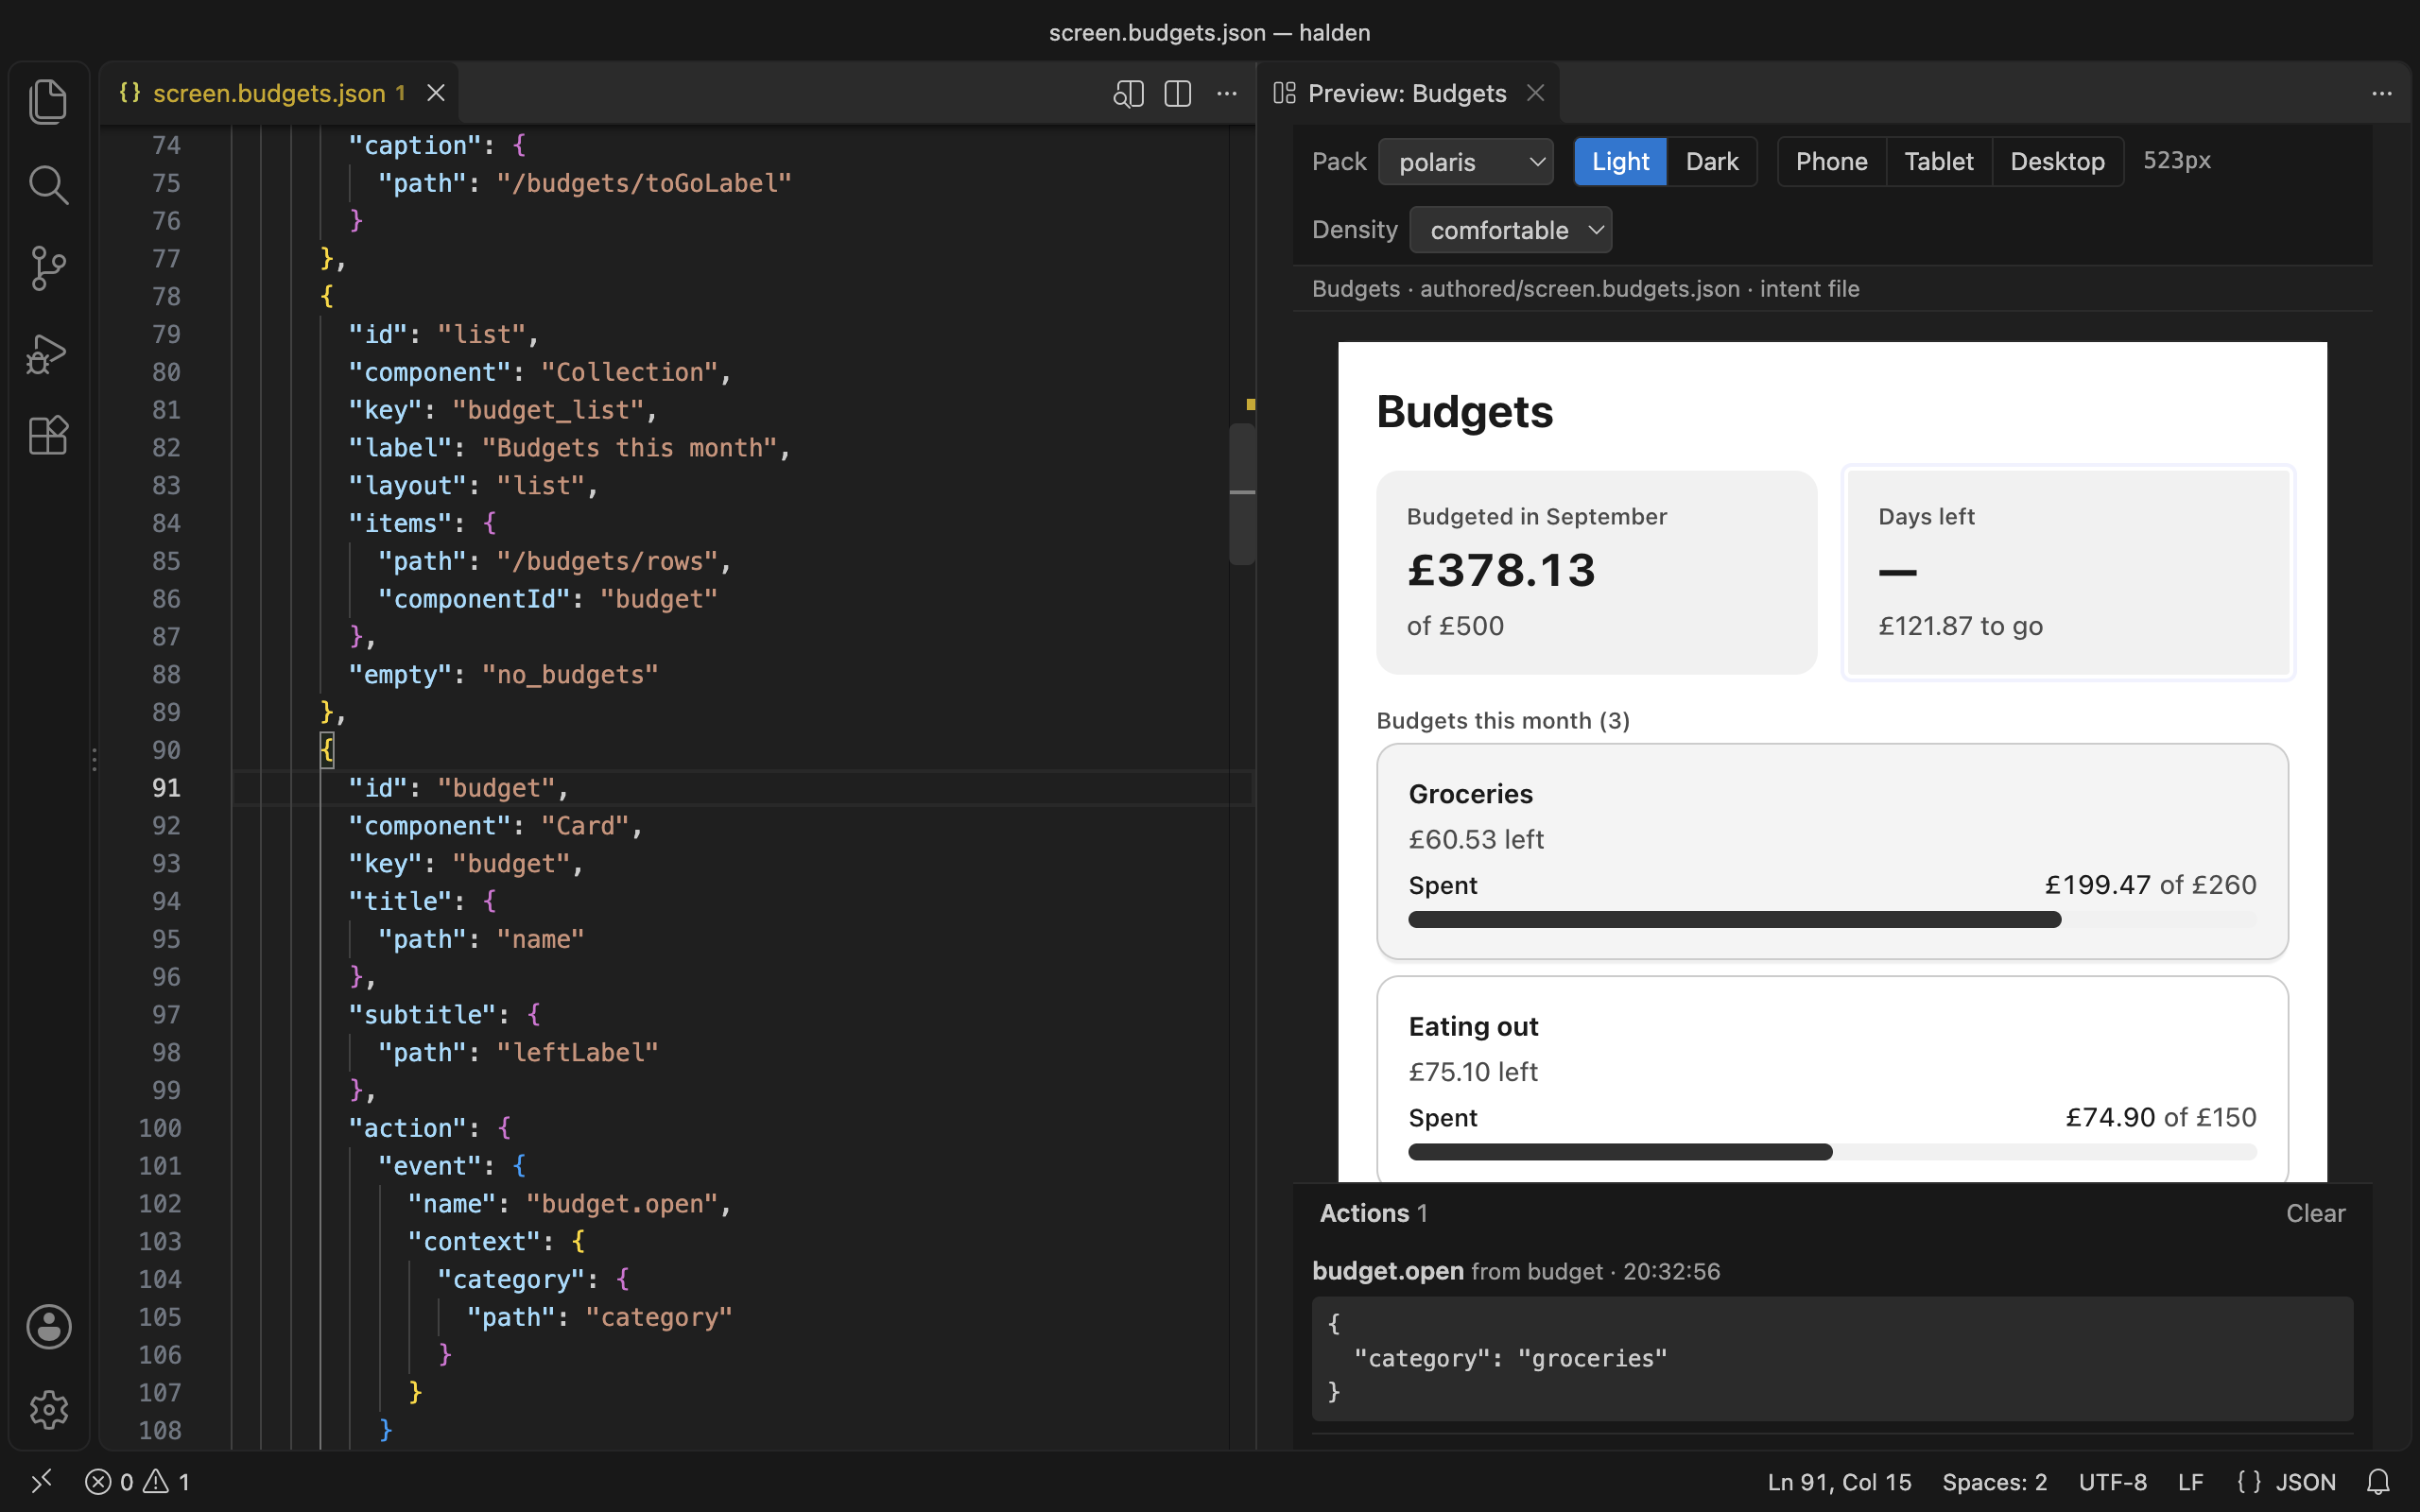Click "Budgets this month" string on line 82
This screenshot has height=1512, width=2420.
[x=629, y=448]
